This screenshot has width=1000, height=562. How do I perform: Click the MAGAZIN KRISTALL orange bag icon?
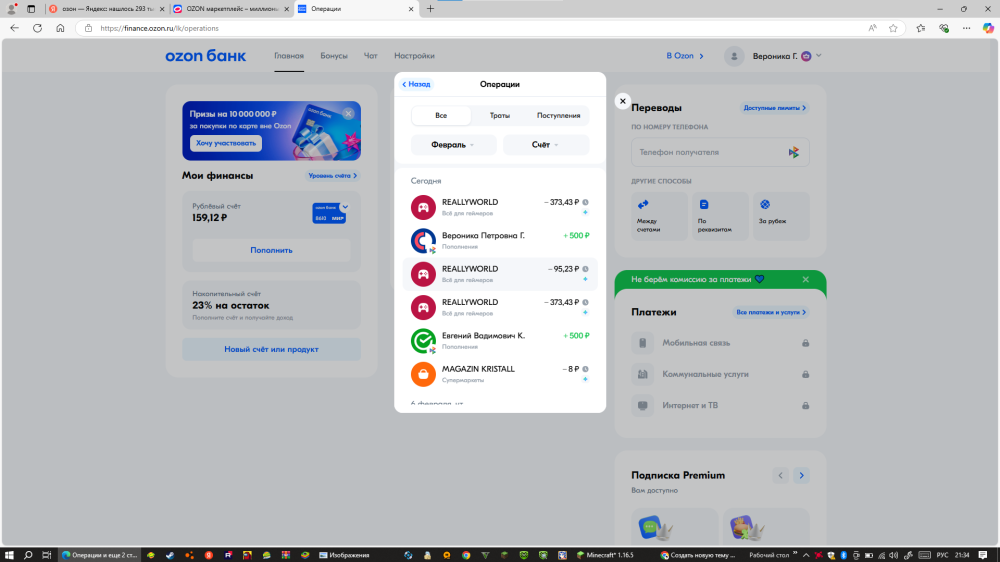click(x=423, y=374)
